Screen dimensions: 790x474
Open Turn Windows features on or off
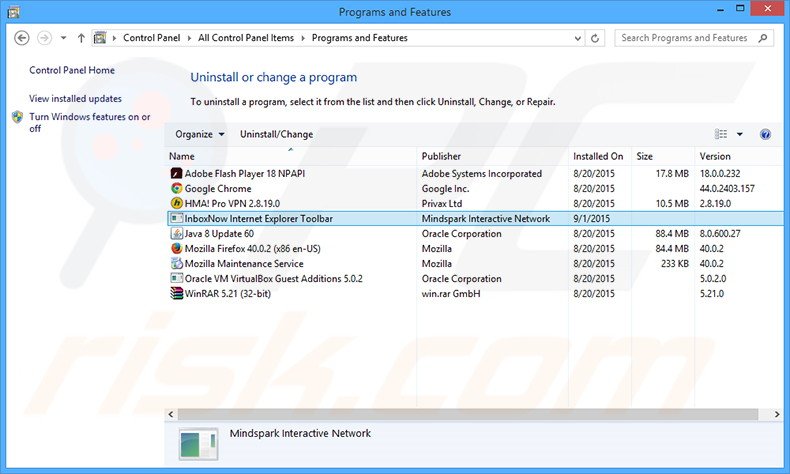tap(90, 122)
